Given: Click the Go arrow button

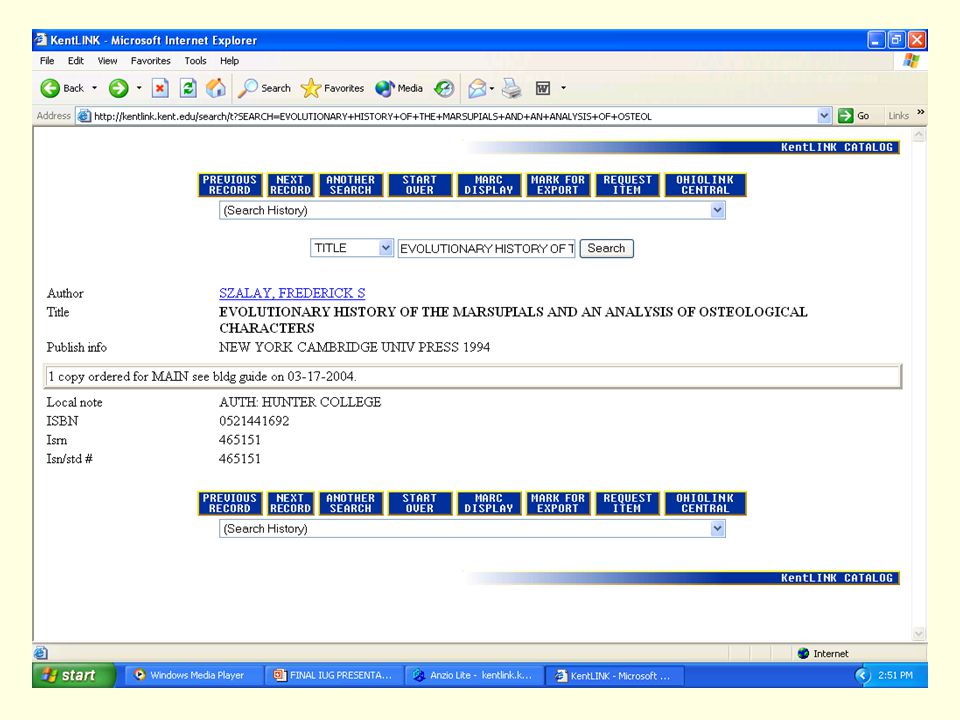Looking at the screenshot, I should (x=854, y=116).
